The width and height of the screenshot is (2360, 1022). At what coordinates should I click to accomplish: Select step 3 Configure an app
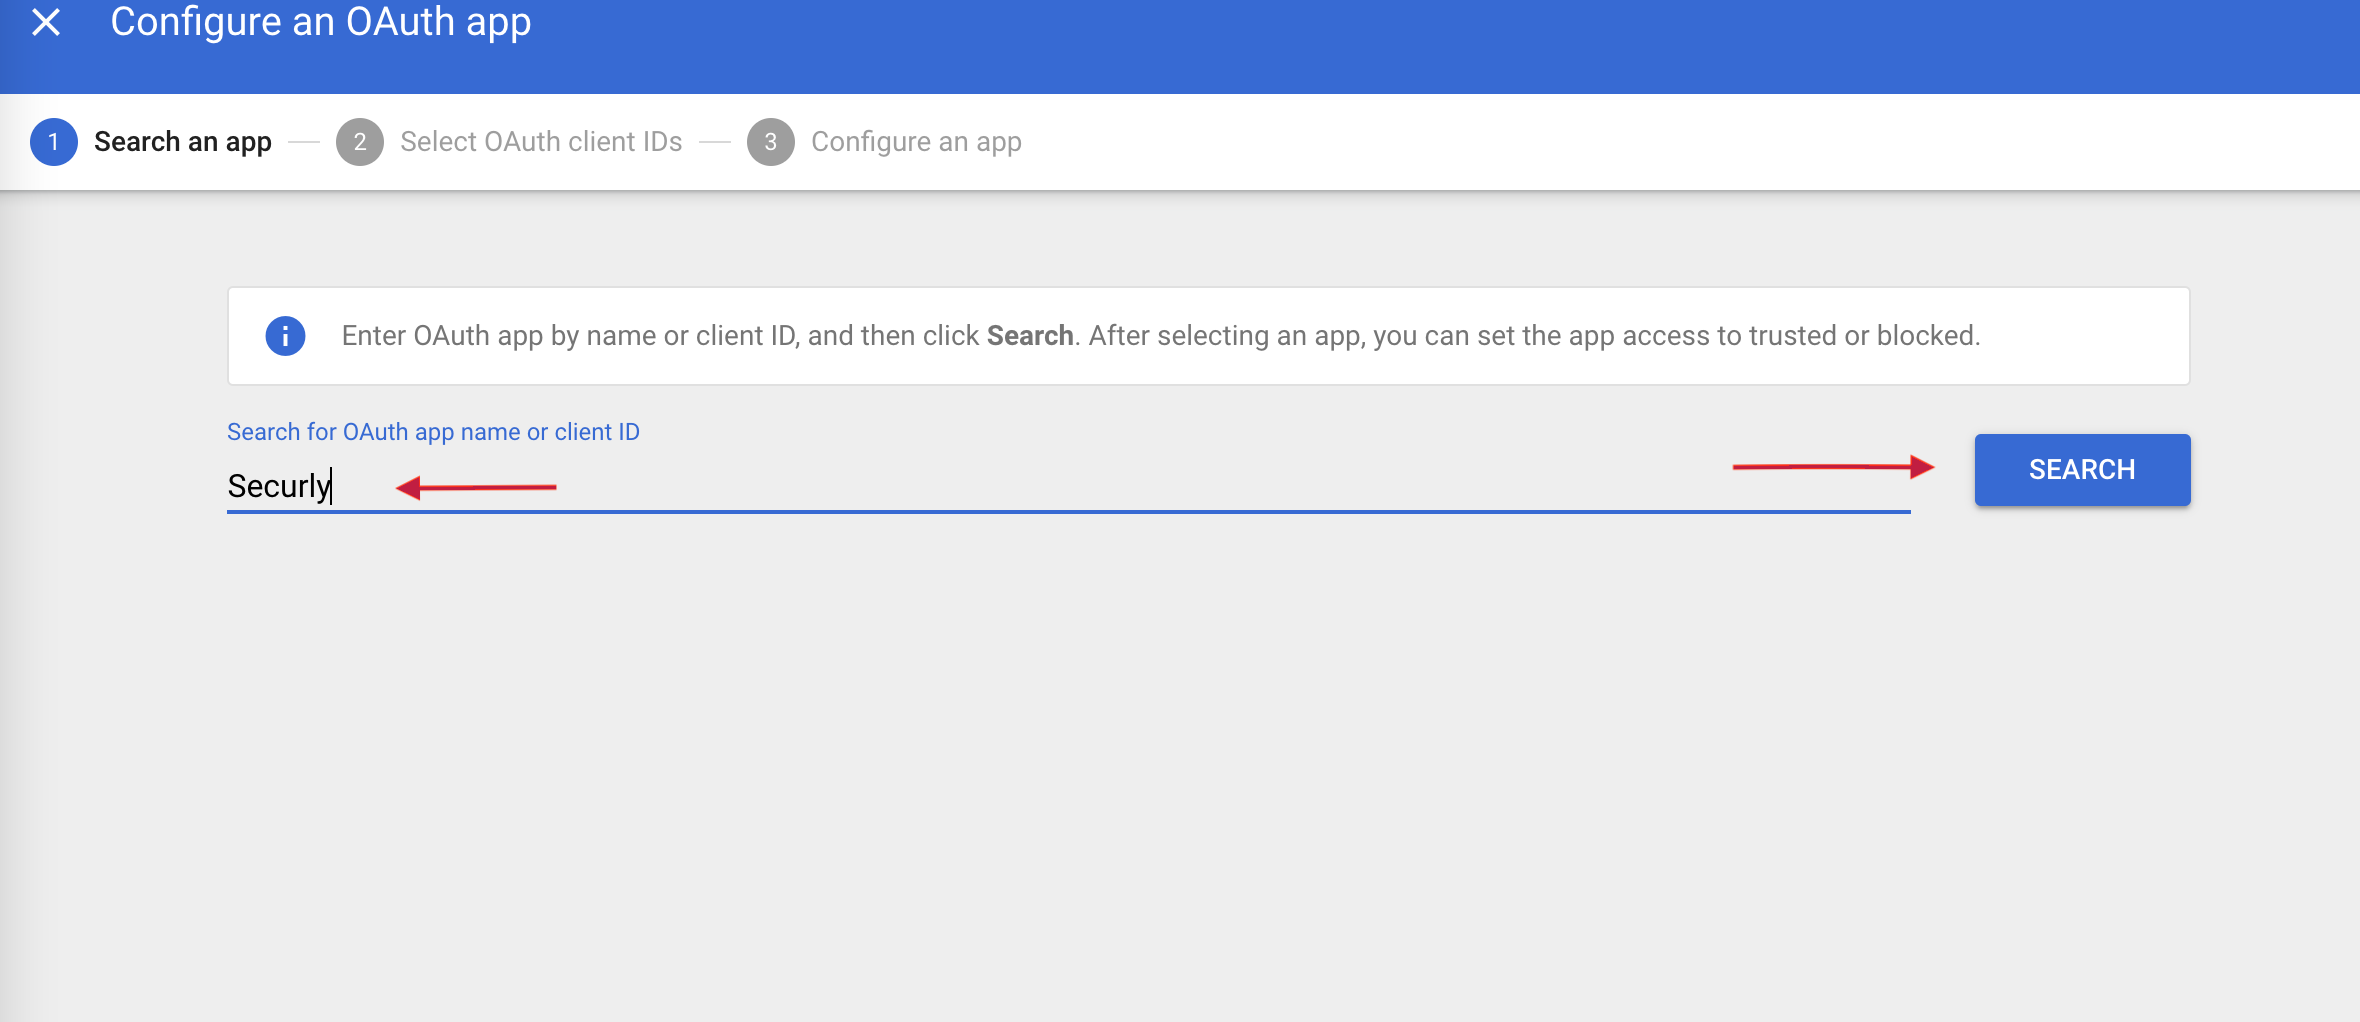pyautogui.click(x=884, y=142)
